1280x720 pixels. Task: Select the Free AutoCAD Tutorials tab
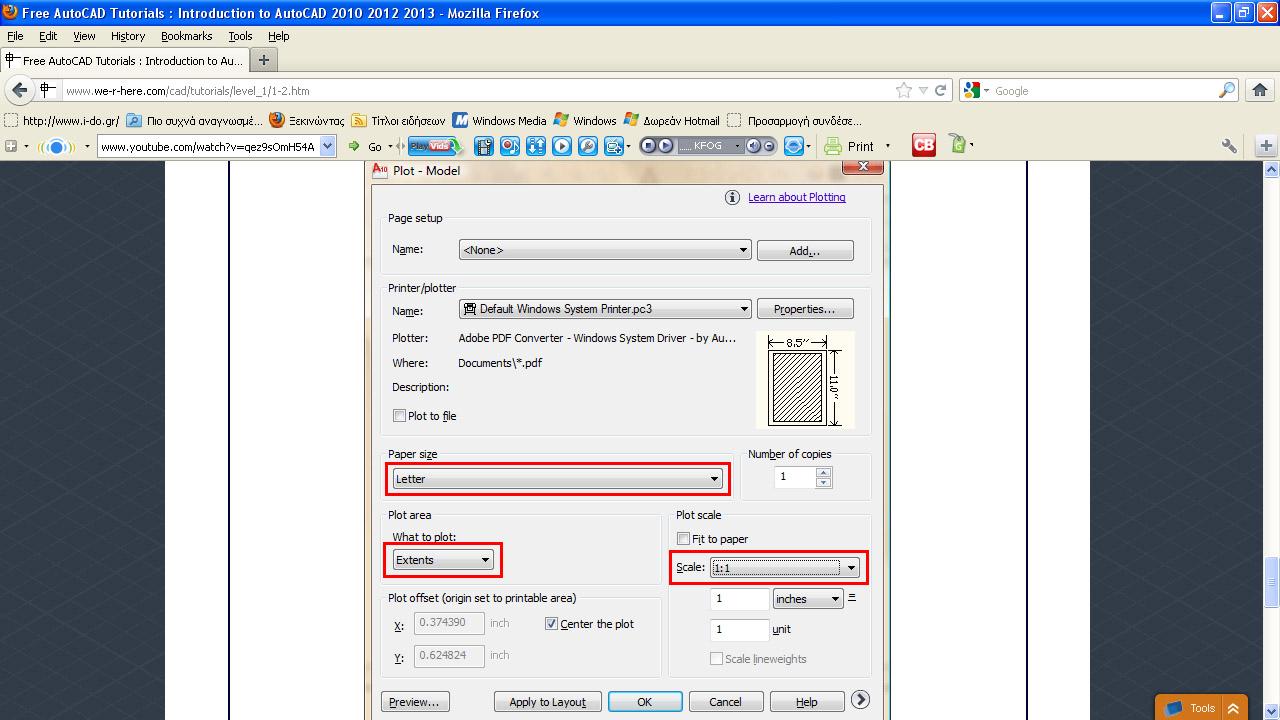point(123,60)
